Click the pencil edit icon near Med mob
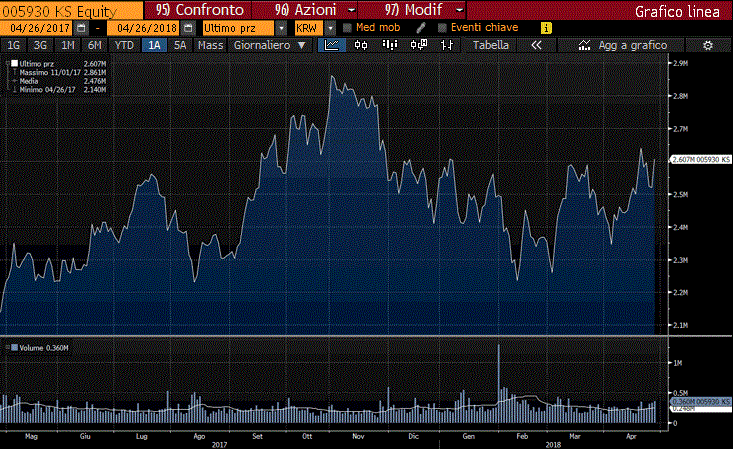 421,28
